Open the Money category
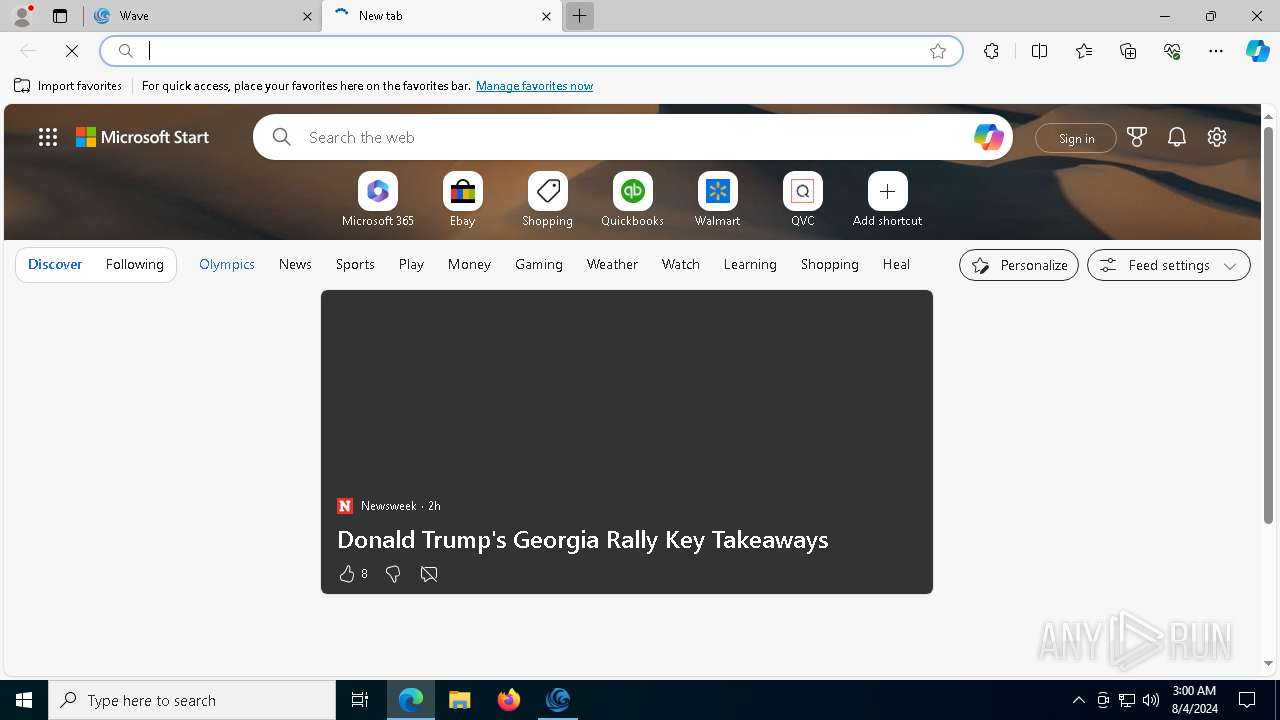1280x720 pixels. point(469,265)
